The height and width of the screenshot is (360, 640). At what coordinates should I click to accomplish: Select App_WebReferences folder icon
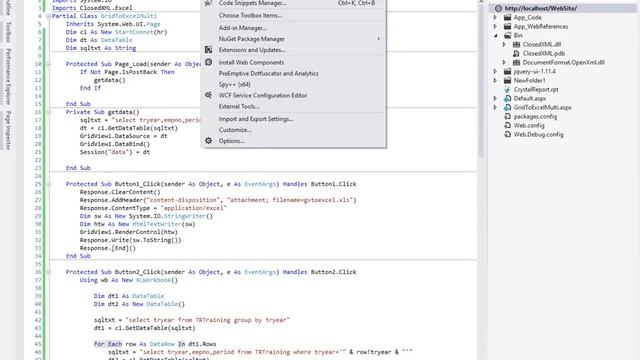pyautogui.click(x=507, y=27)
